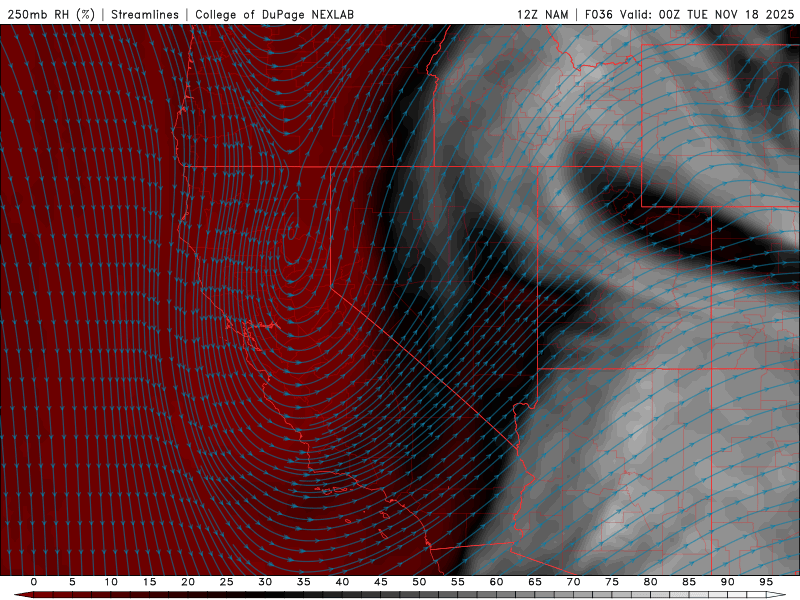This screenshot has height=600, width=800.
Task: Click the '45' colorbar label
Action: point(381,582)
